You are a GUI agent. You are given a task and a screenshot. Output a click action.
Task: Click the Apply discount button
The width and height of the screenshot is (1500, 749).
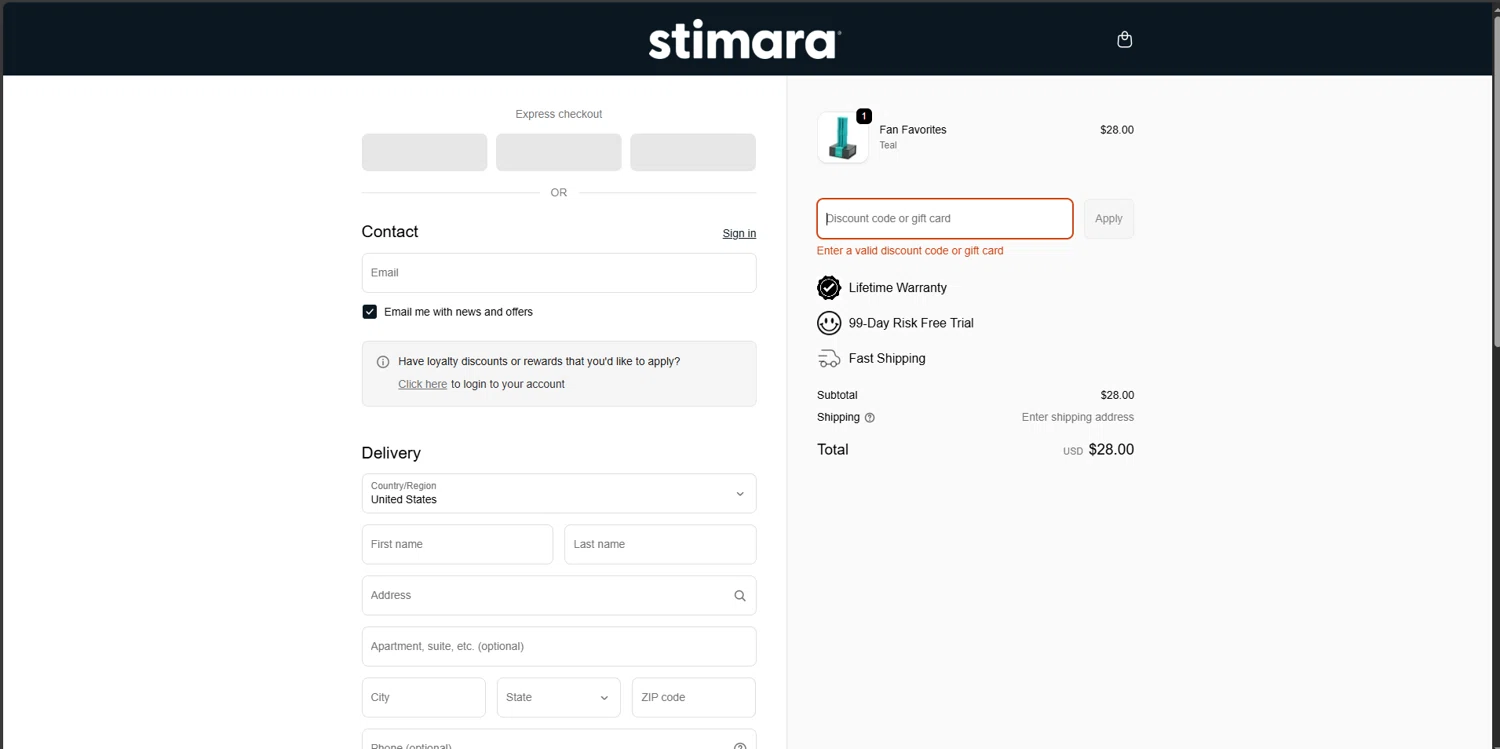click(x=1109, y=219)
